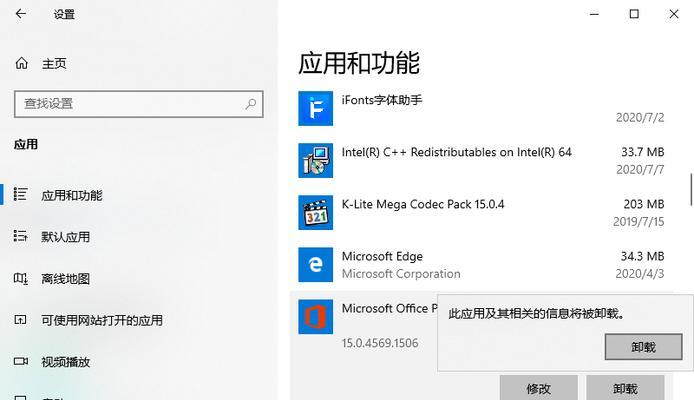Click the 离线地图 map icon
Image resolution: width=694 pixels, height=400 pixels.
coord(20,278)
